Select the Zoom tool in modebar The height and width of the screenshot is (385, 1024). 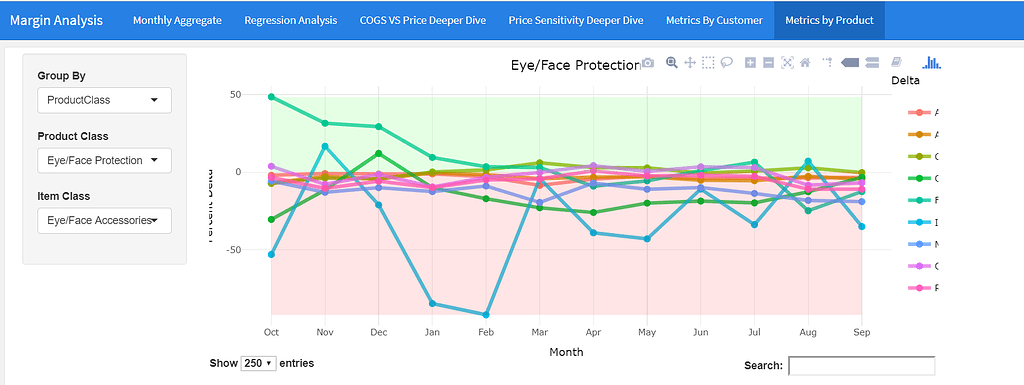[671, 63]
